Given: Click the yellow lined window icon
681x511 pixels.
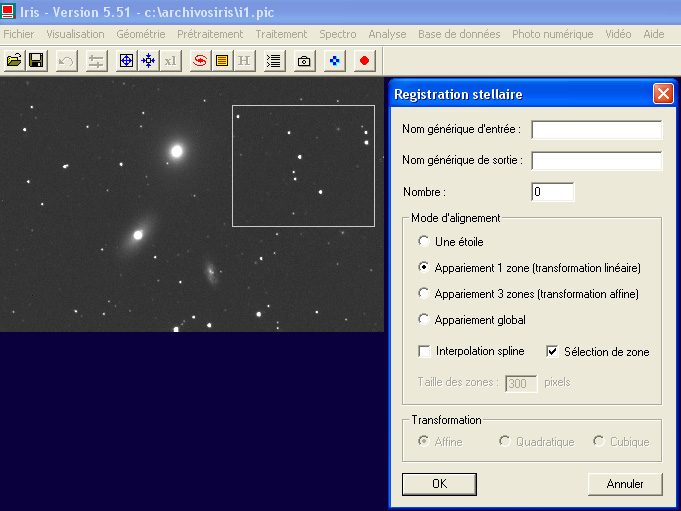Looking at the screenshot, I should (222, 61).
